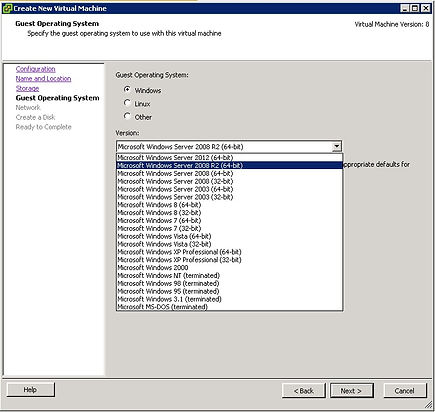
Task: Click the Version combo box field
Action: (229, 147)
